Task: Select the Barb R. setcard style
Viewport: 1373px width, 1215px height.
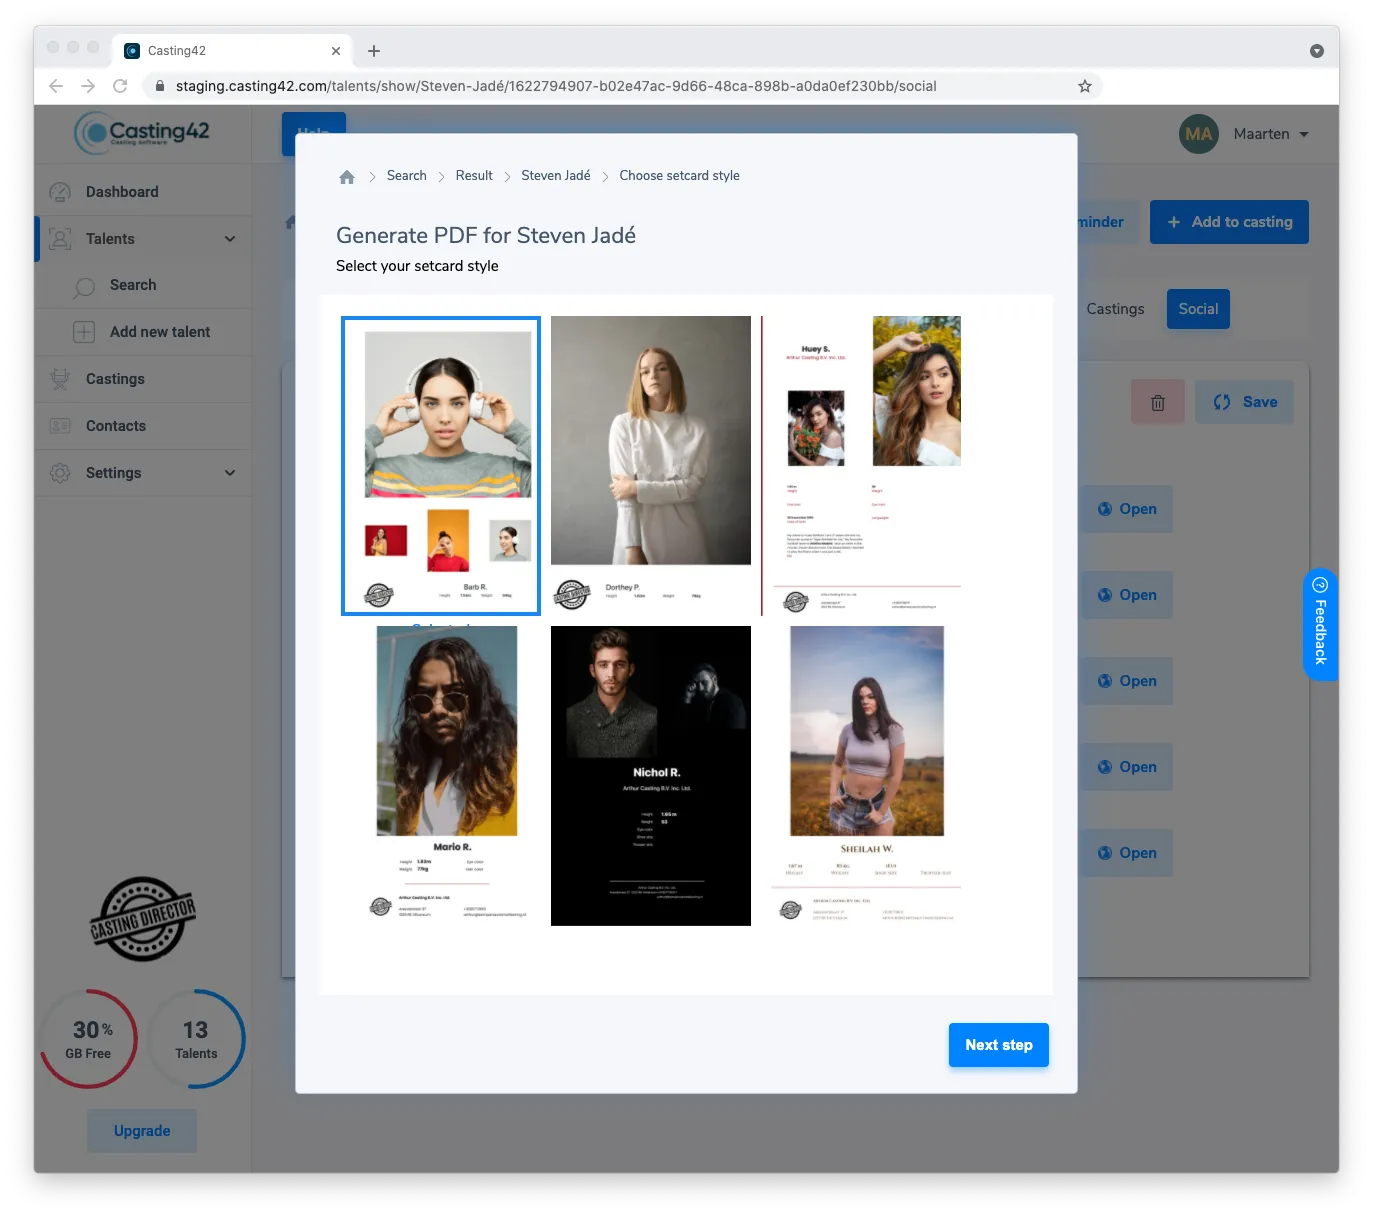Action: click(441, 466)
